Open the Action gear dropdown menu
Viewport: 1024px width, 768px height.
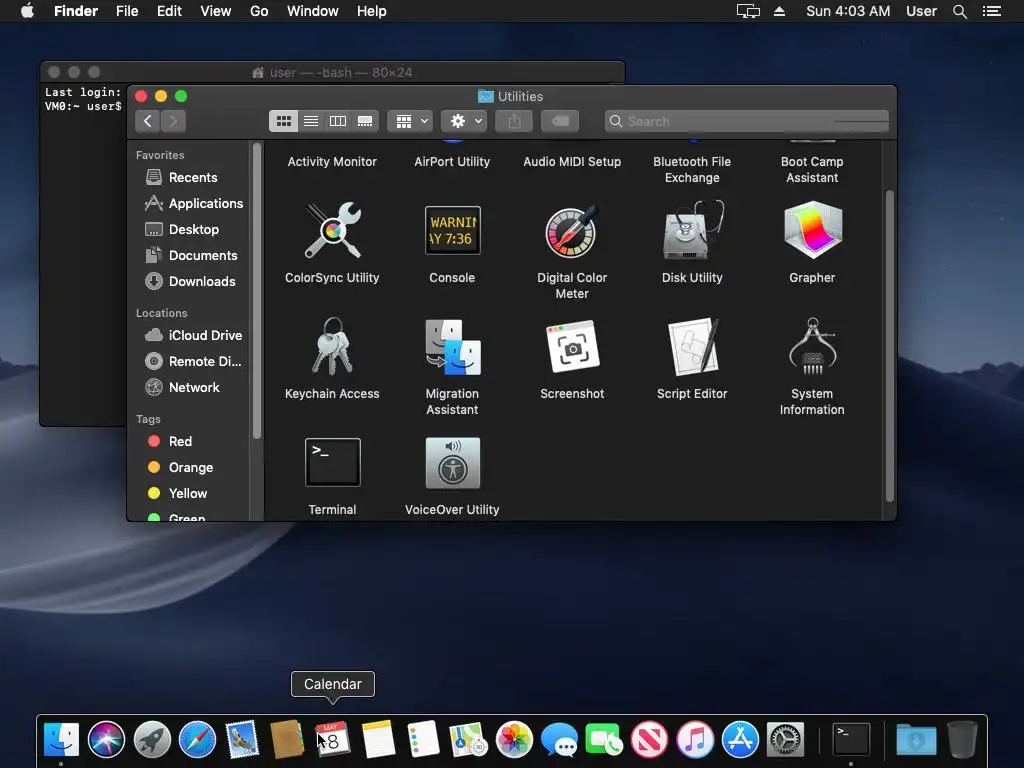464,121
